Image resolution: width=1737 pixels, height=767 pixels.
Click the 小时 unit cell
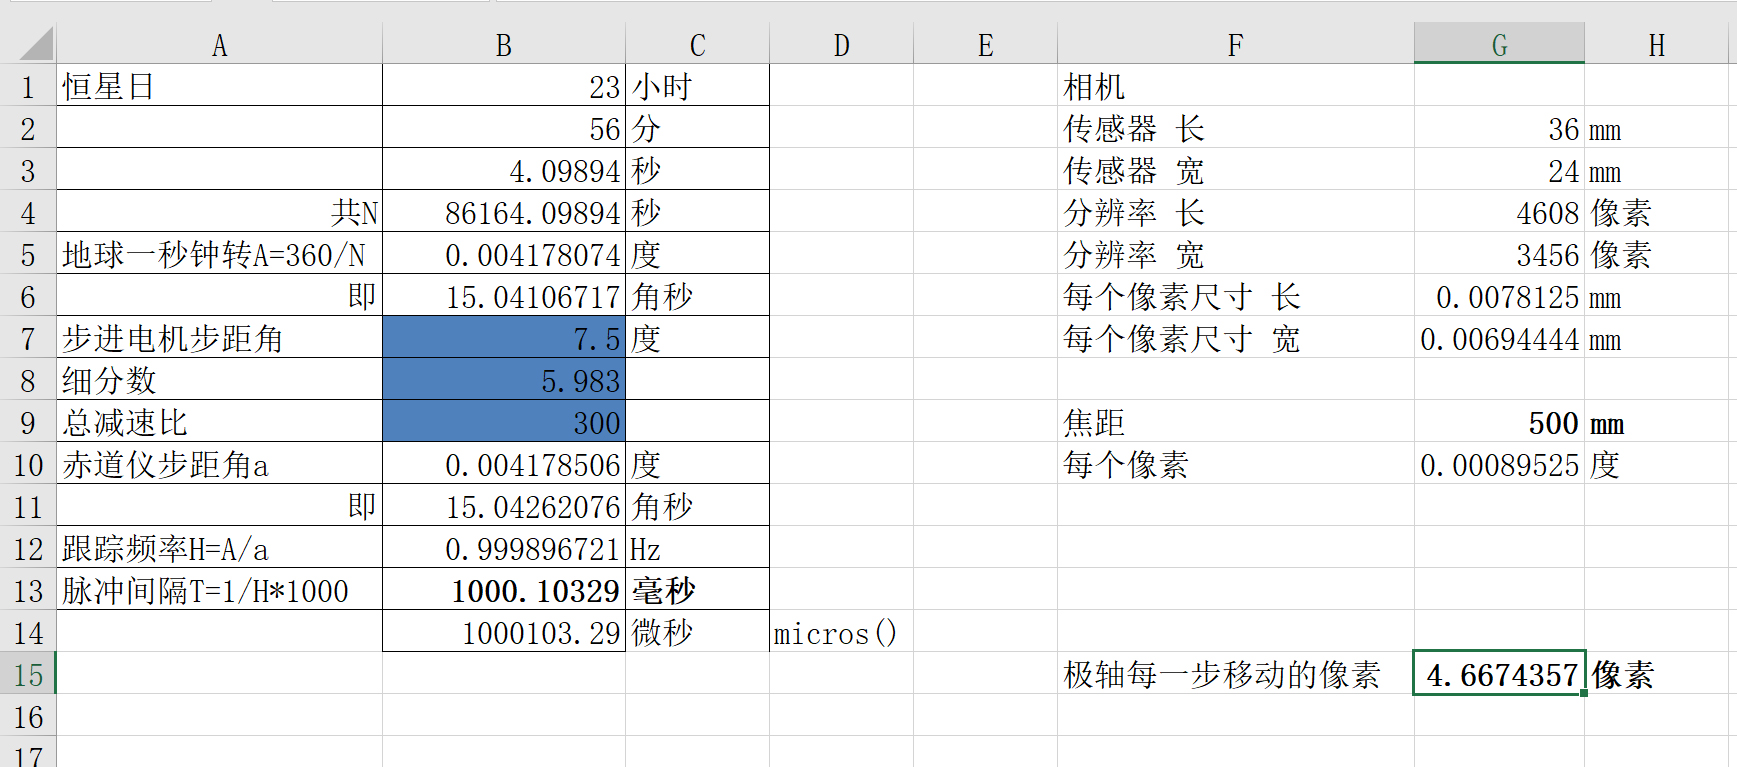pyautogui.click(x=698, y=86)
